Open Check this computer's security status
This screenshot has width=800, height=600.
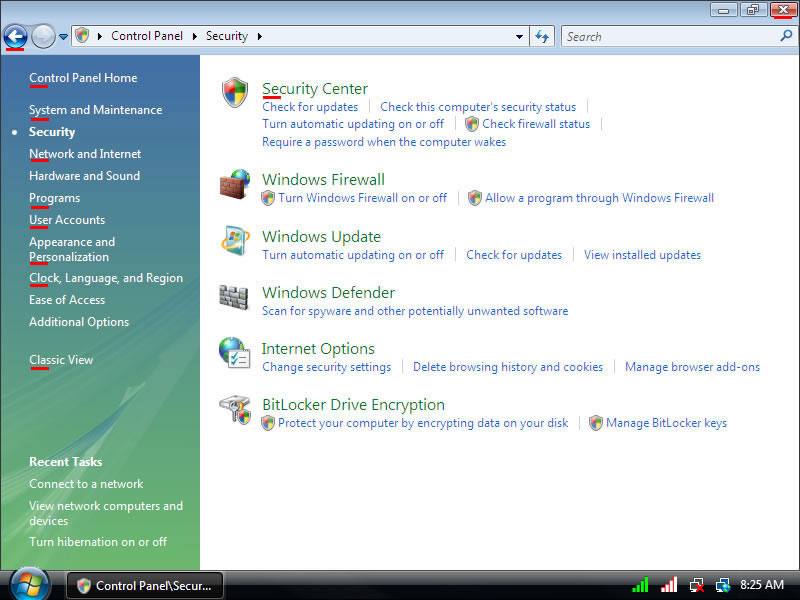[x=478, y=107]
